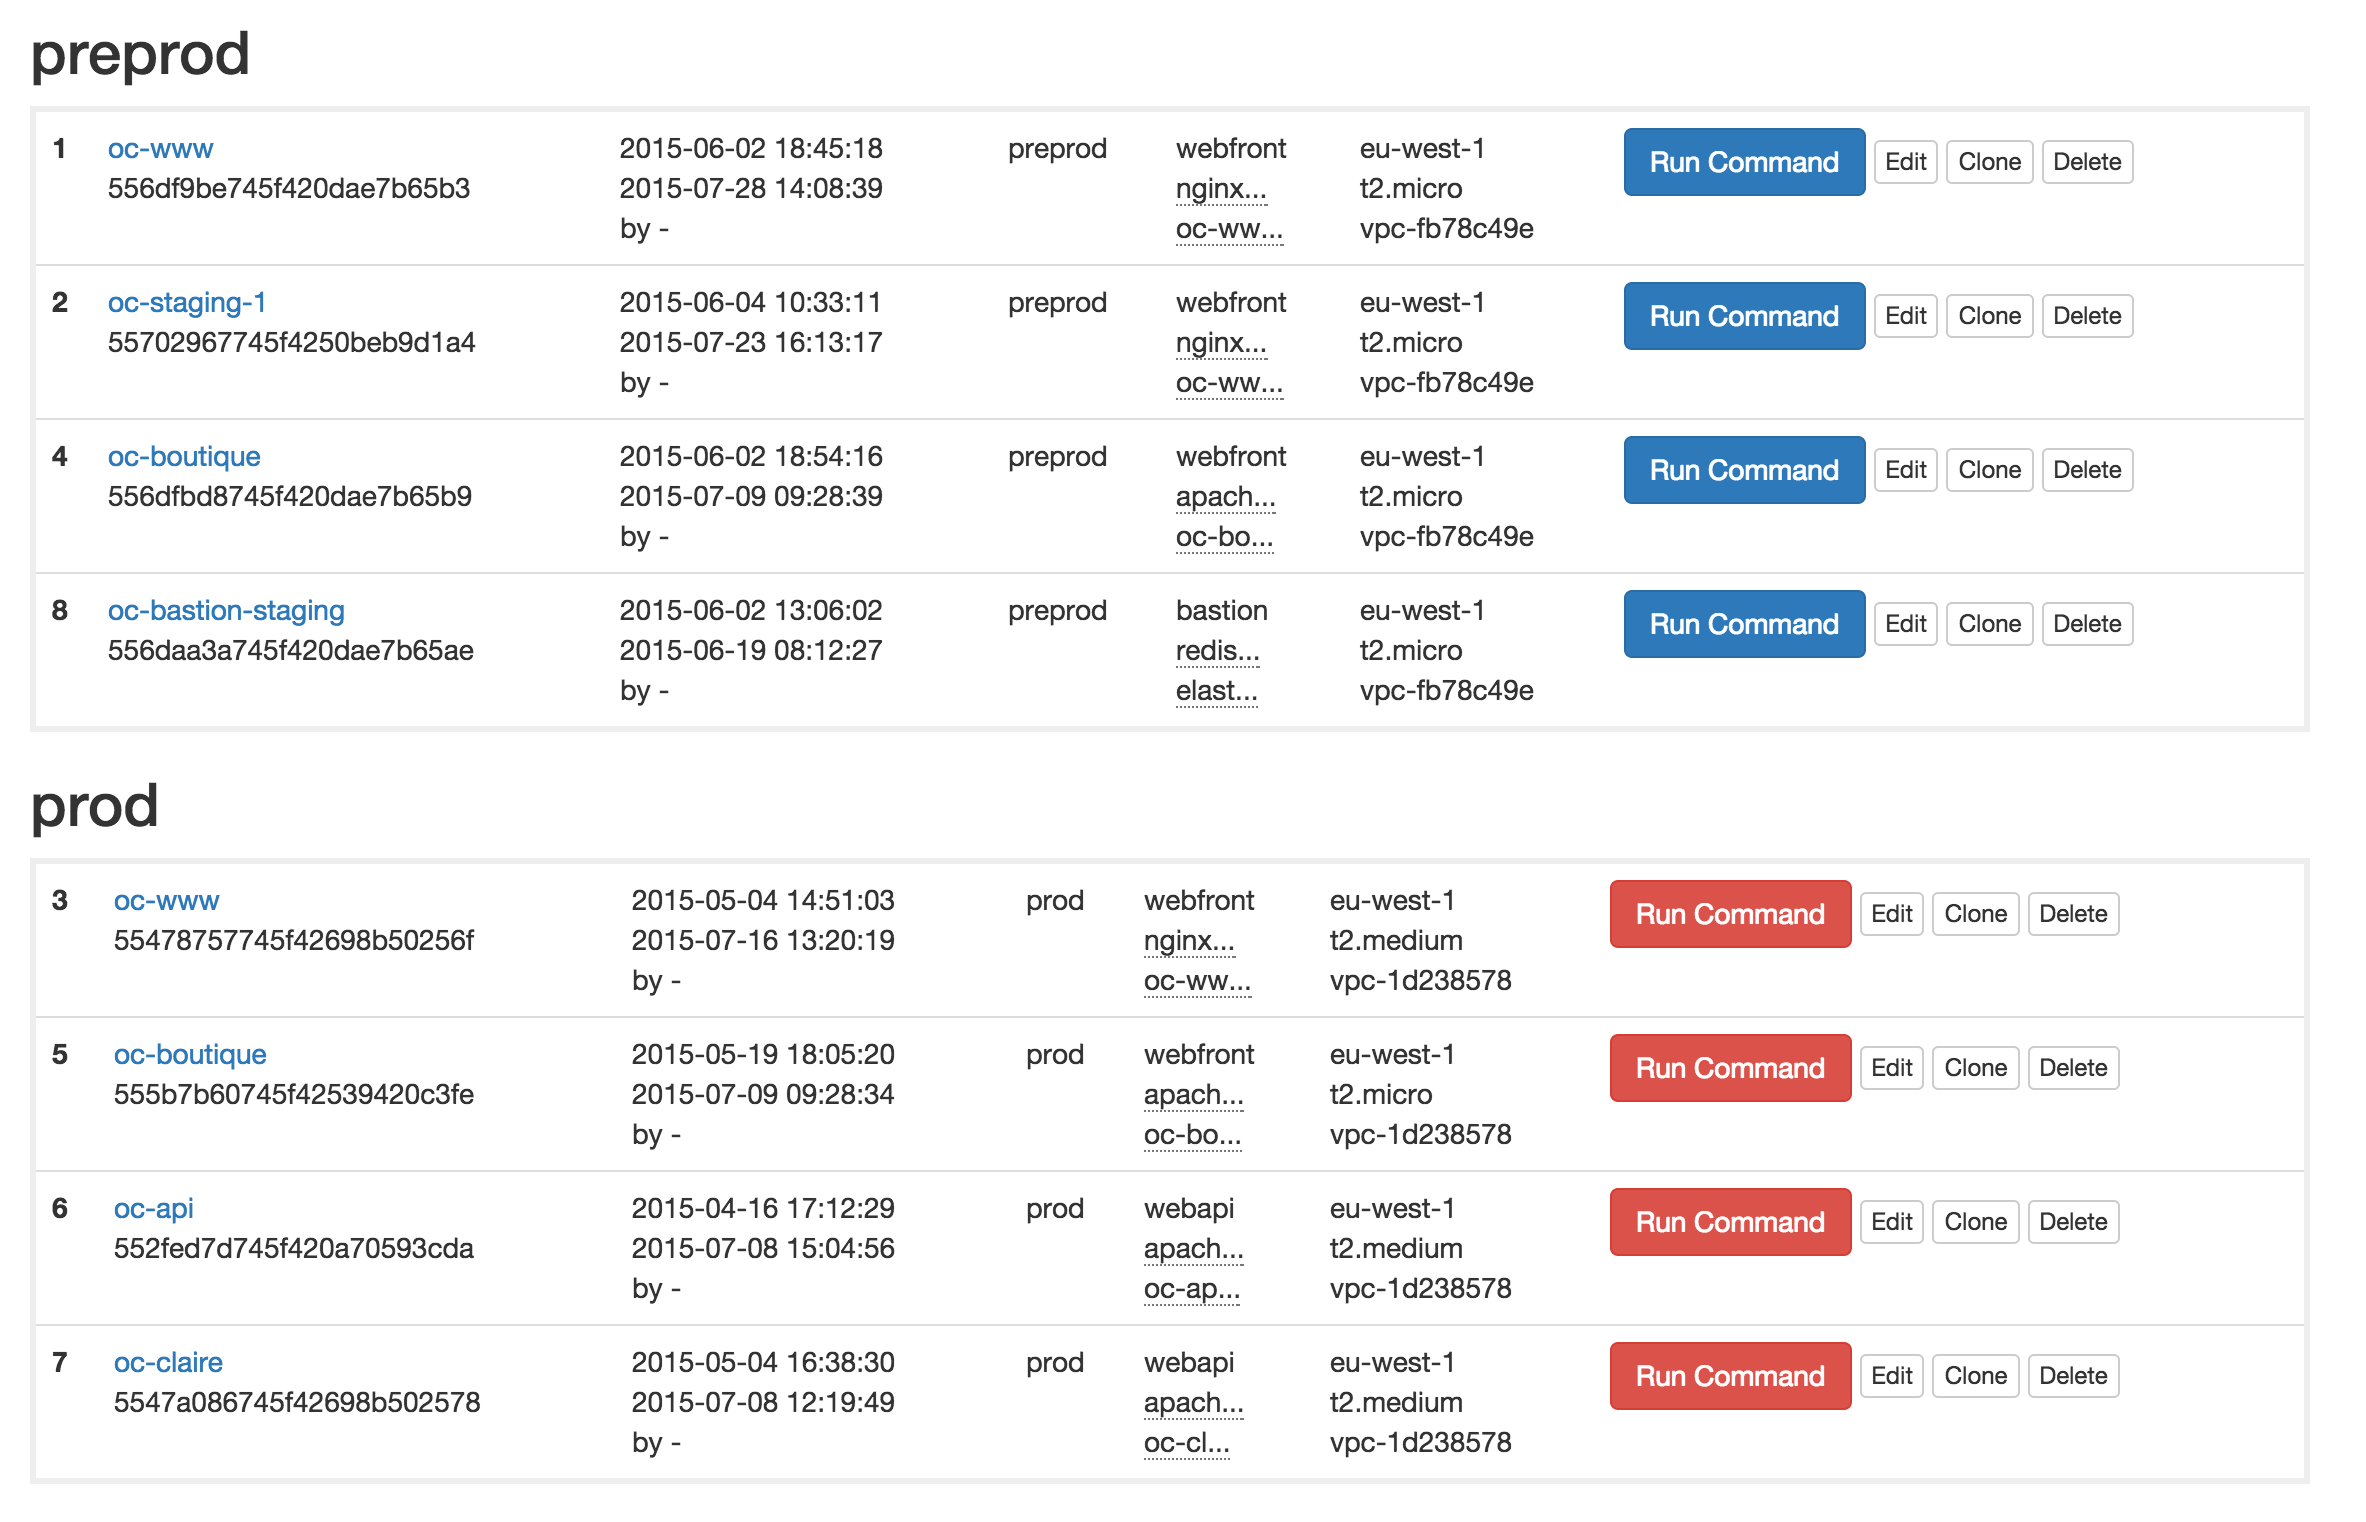The width and height of the screenshot is (2366, 1522).
Task: Open the preprod oc-www app link
Action: tap(160, 149)
